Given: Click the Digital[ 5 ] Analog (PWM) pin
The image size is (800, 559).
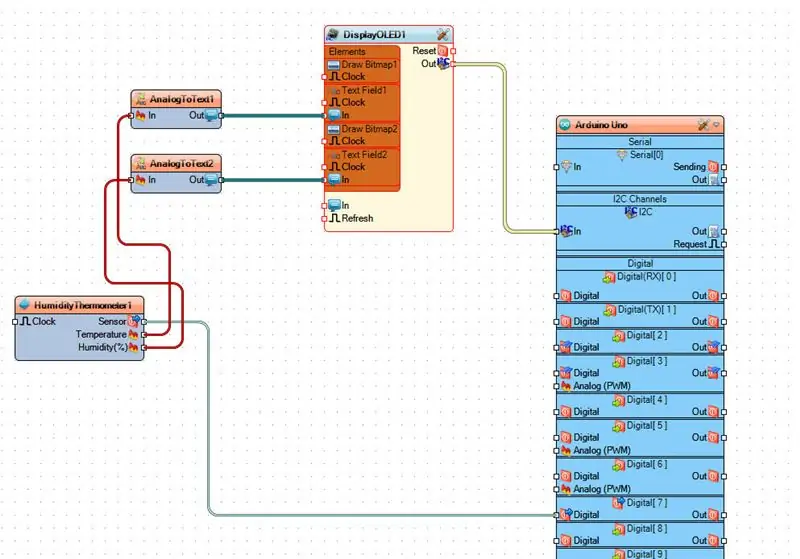Looking at the screenshot, I should (x=556, y=451).
